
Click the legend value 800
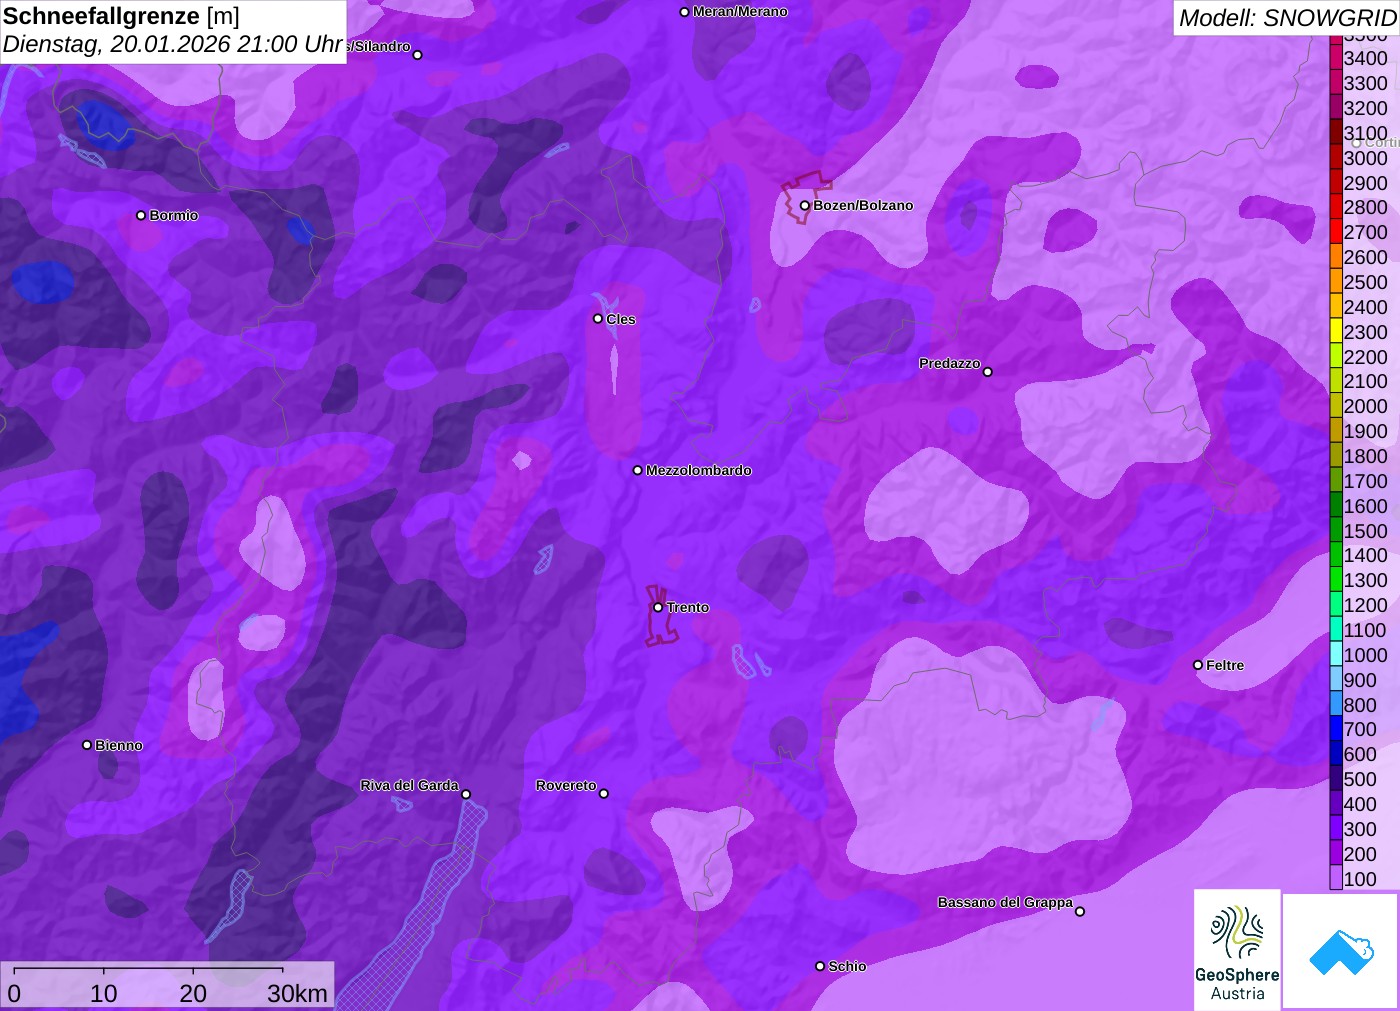tap(1360, 705)
